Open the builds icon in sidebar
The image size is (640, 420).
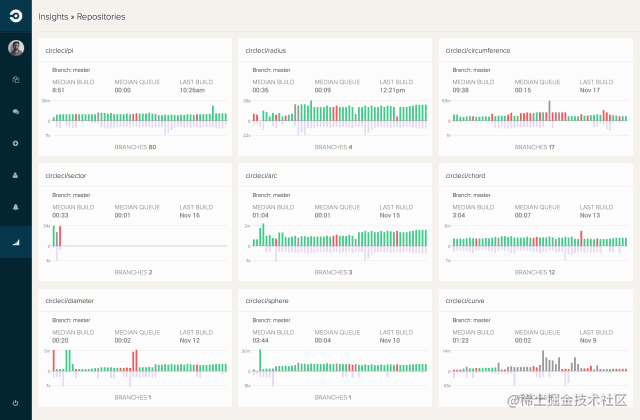pos(16,80)
